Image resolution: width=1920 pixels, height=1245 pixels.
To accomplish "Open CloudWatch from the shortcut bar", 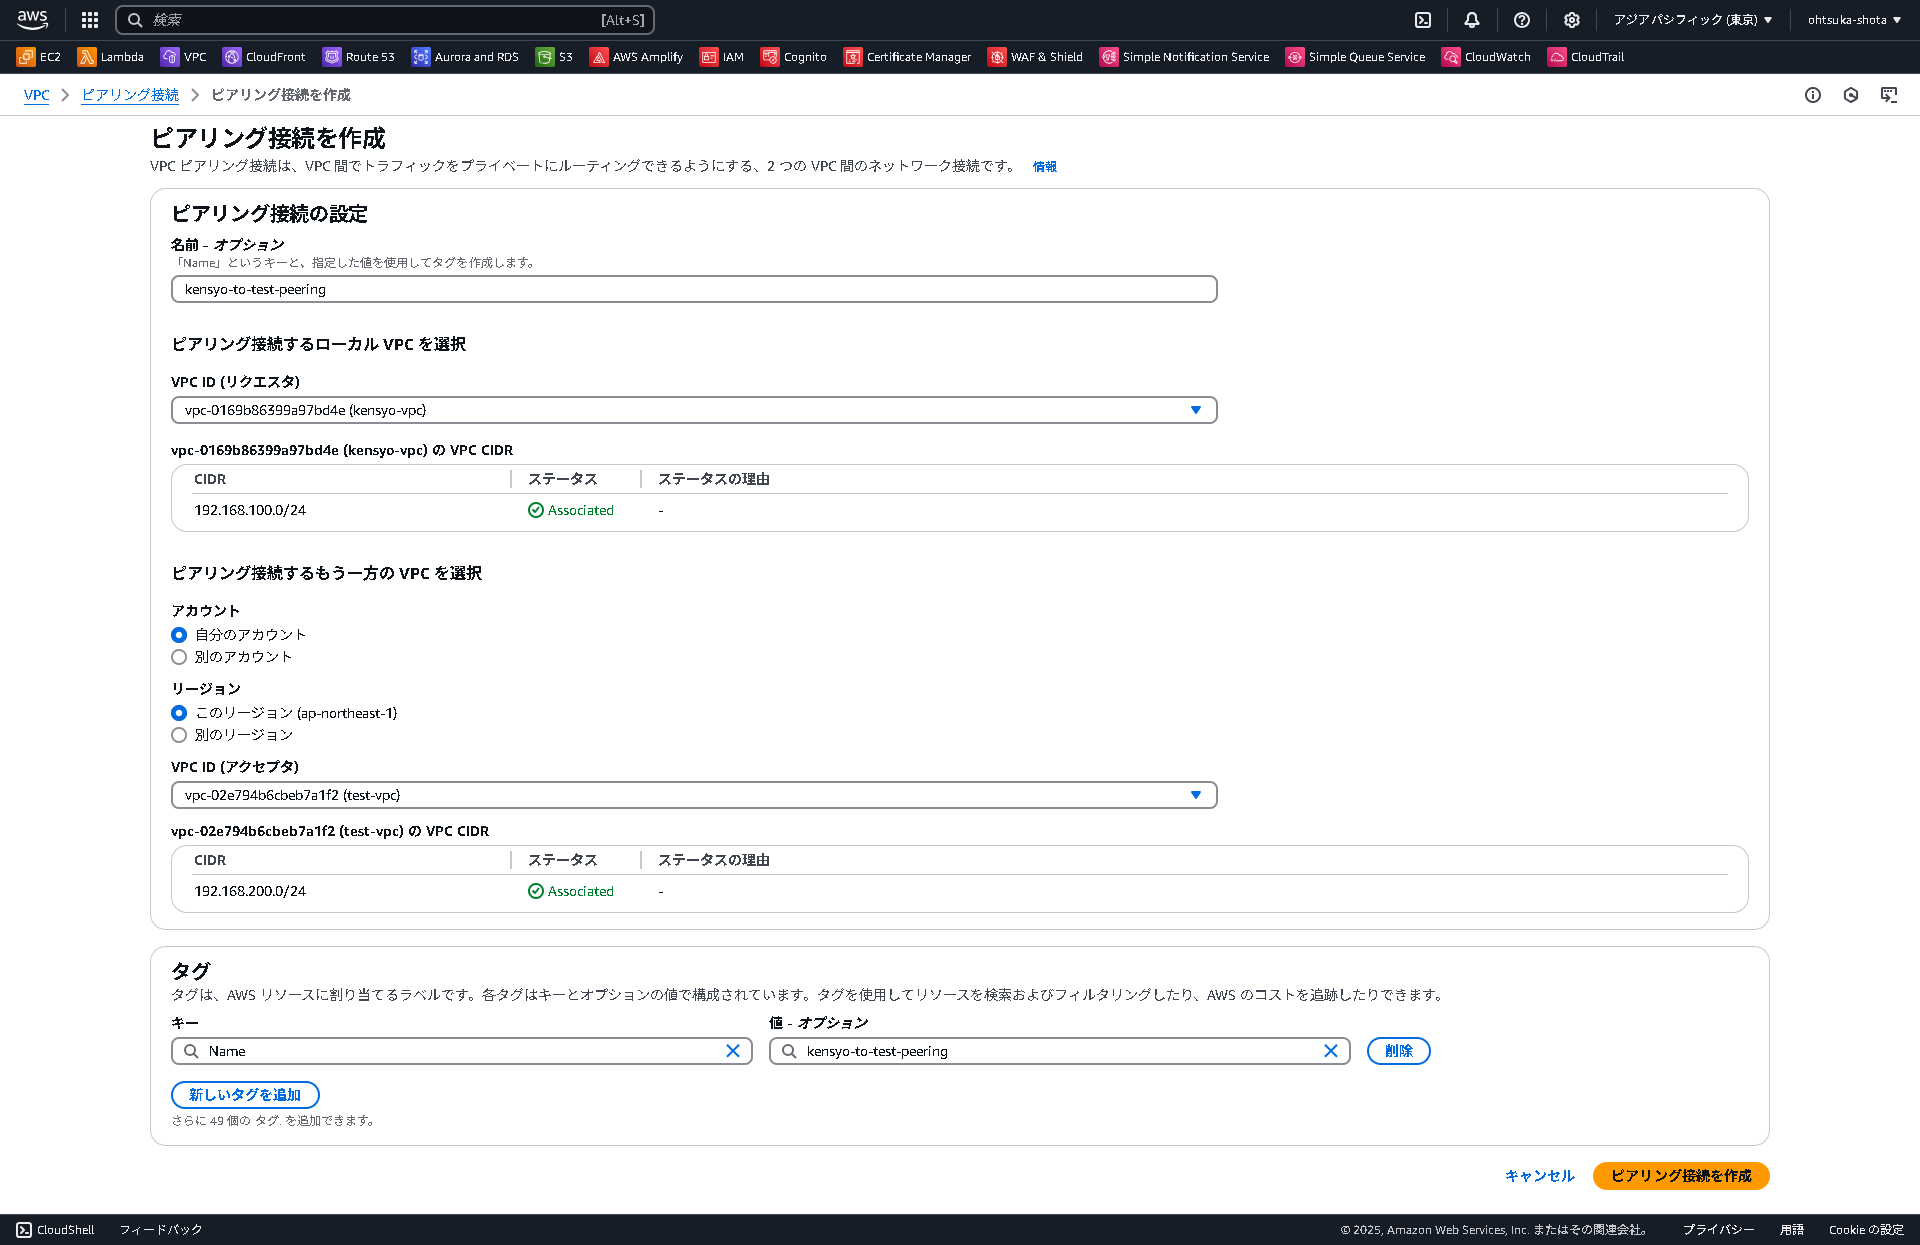I will 1487,57.
